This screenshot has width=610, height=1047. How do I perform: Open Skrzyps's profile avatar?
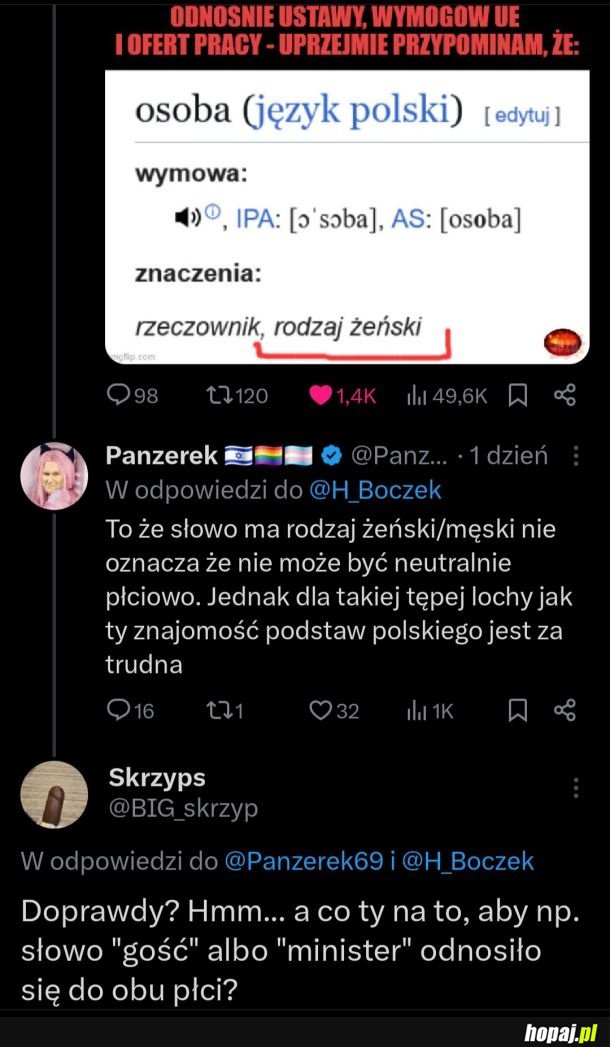[54, 795]
